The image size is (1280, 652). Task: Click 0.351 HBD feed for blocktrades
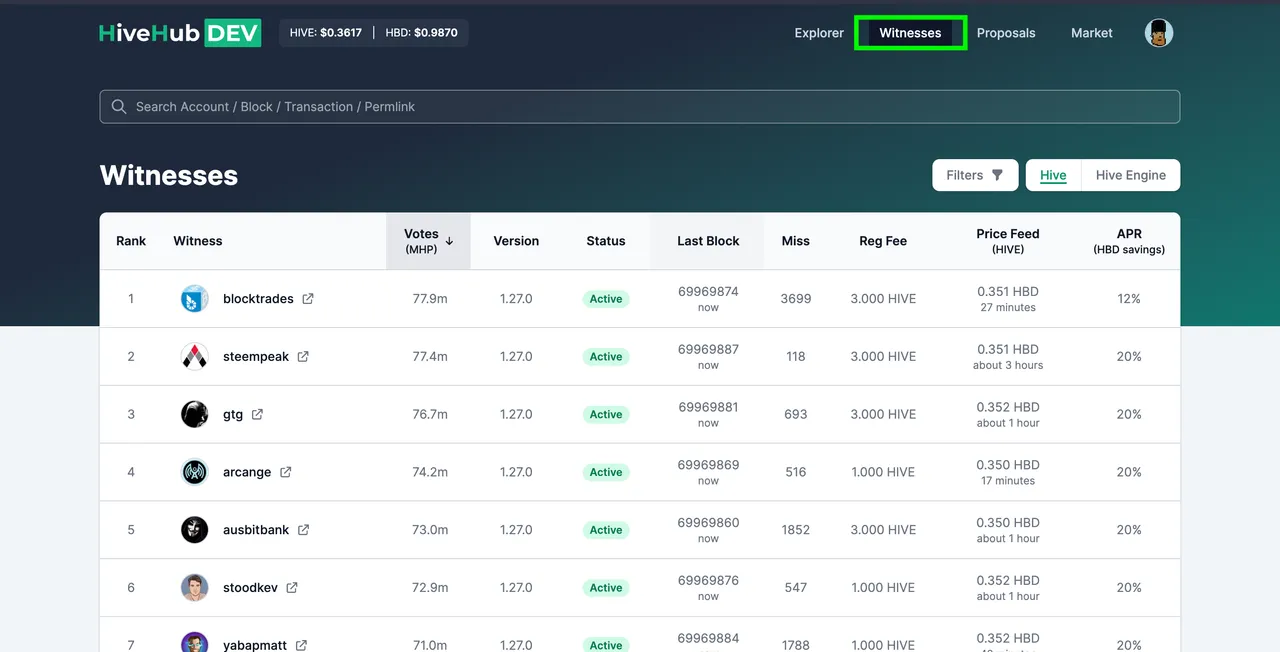click(1008, 292)
